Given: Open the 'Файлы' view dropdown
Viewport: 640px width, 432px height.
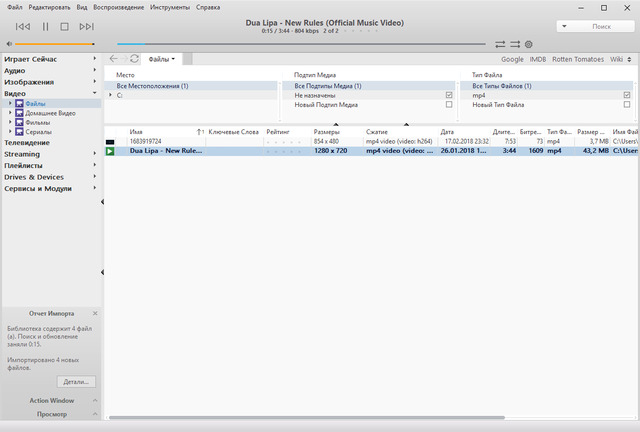Looking at the screenshot, I should tap(162, 59).
